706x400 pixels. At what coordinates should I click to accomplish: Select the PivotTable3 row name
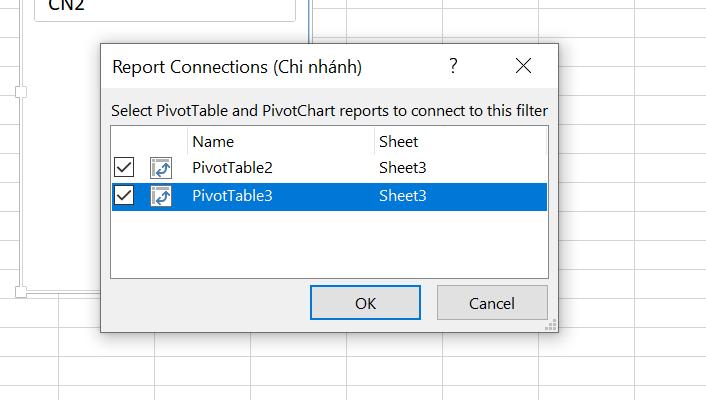(x=232, y=196)
